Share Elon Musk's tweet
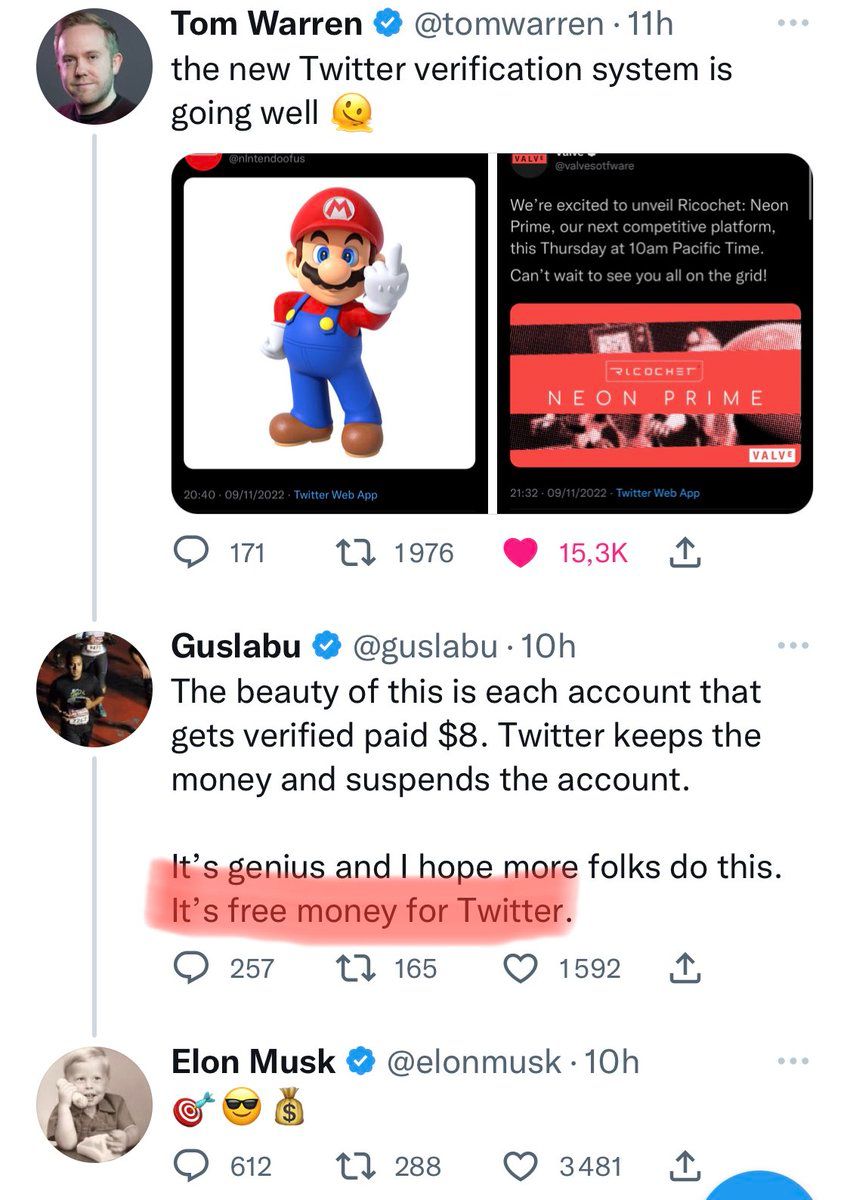Viewport: 850px width, 1200px height. click(x=685, y=1166)
